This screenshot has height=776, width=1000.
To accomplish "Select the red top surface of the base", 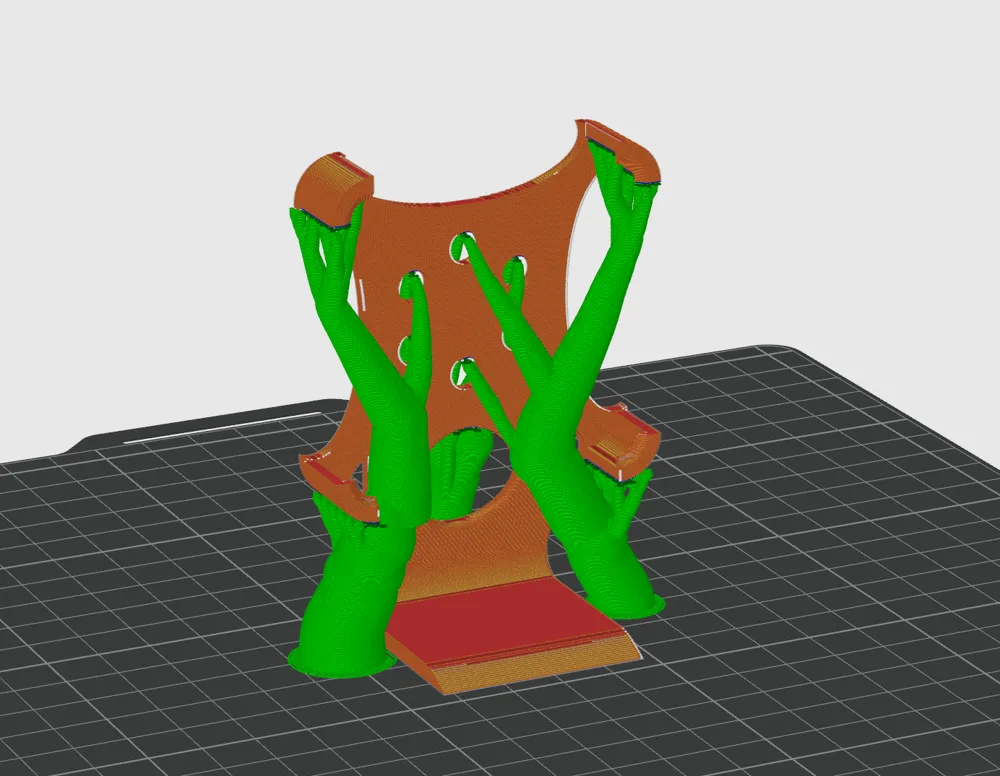I will point(500,620).
